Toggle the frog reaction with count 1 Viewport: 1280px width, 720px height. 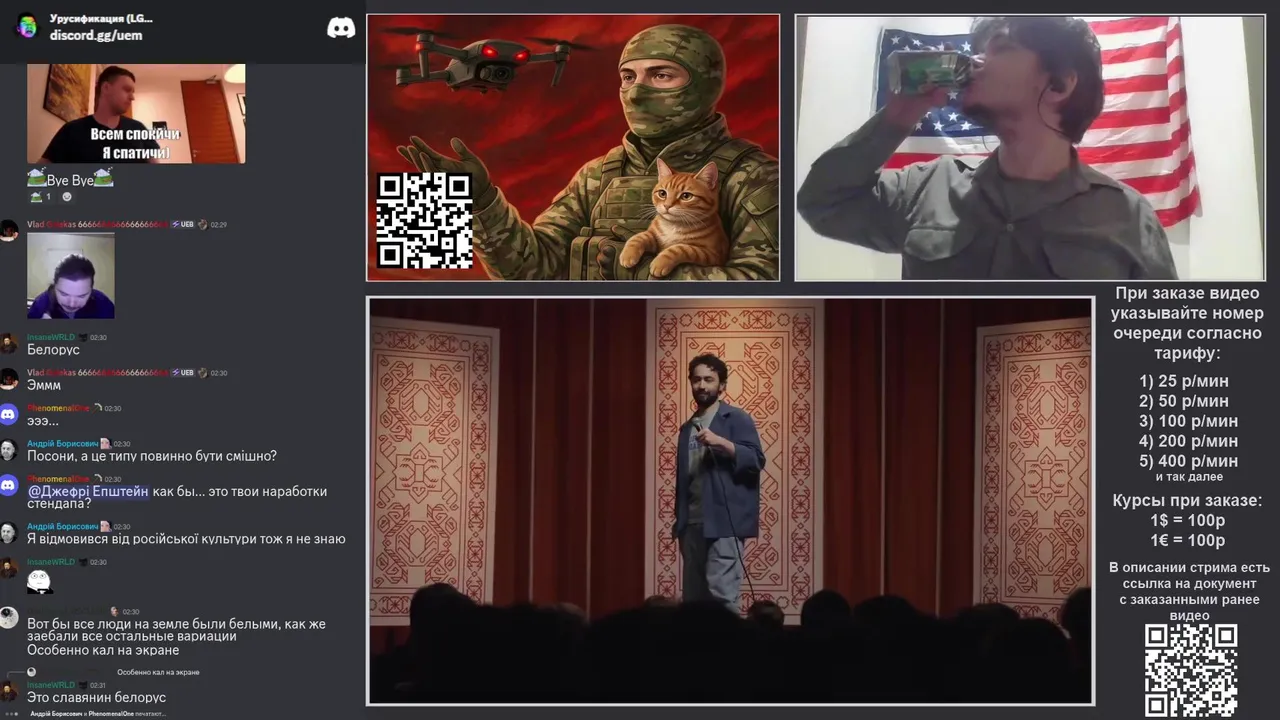[x=40, y=197]
